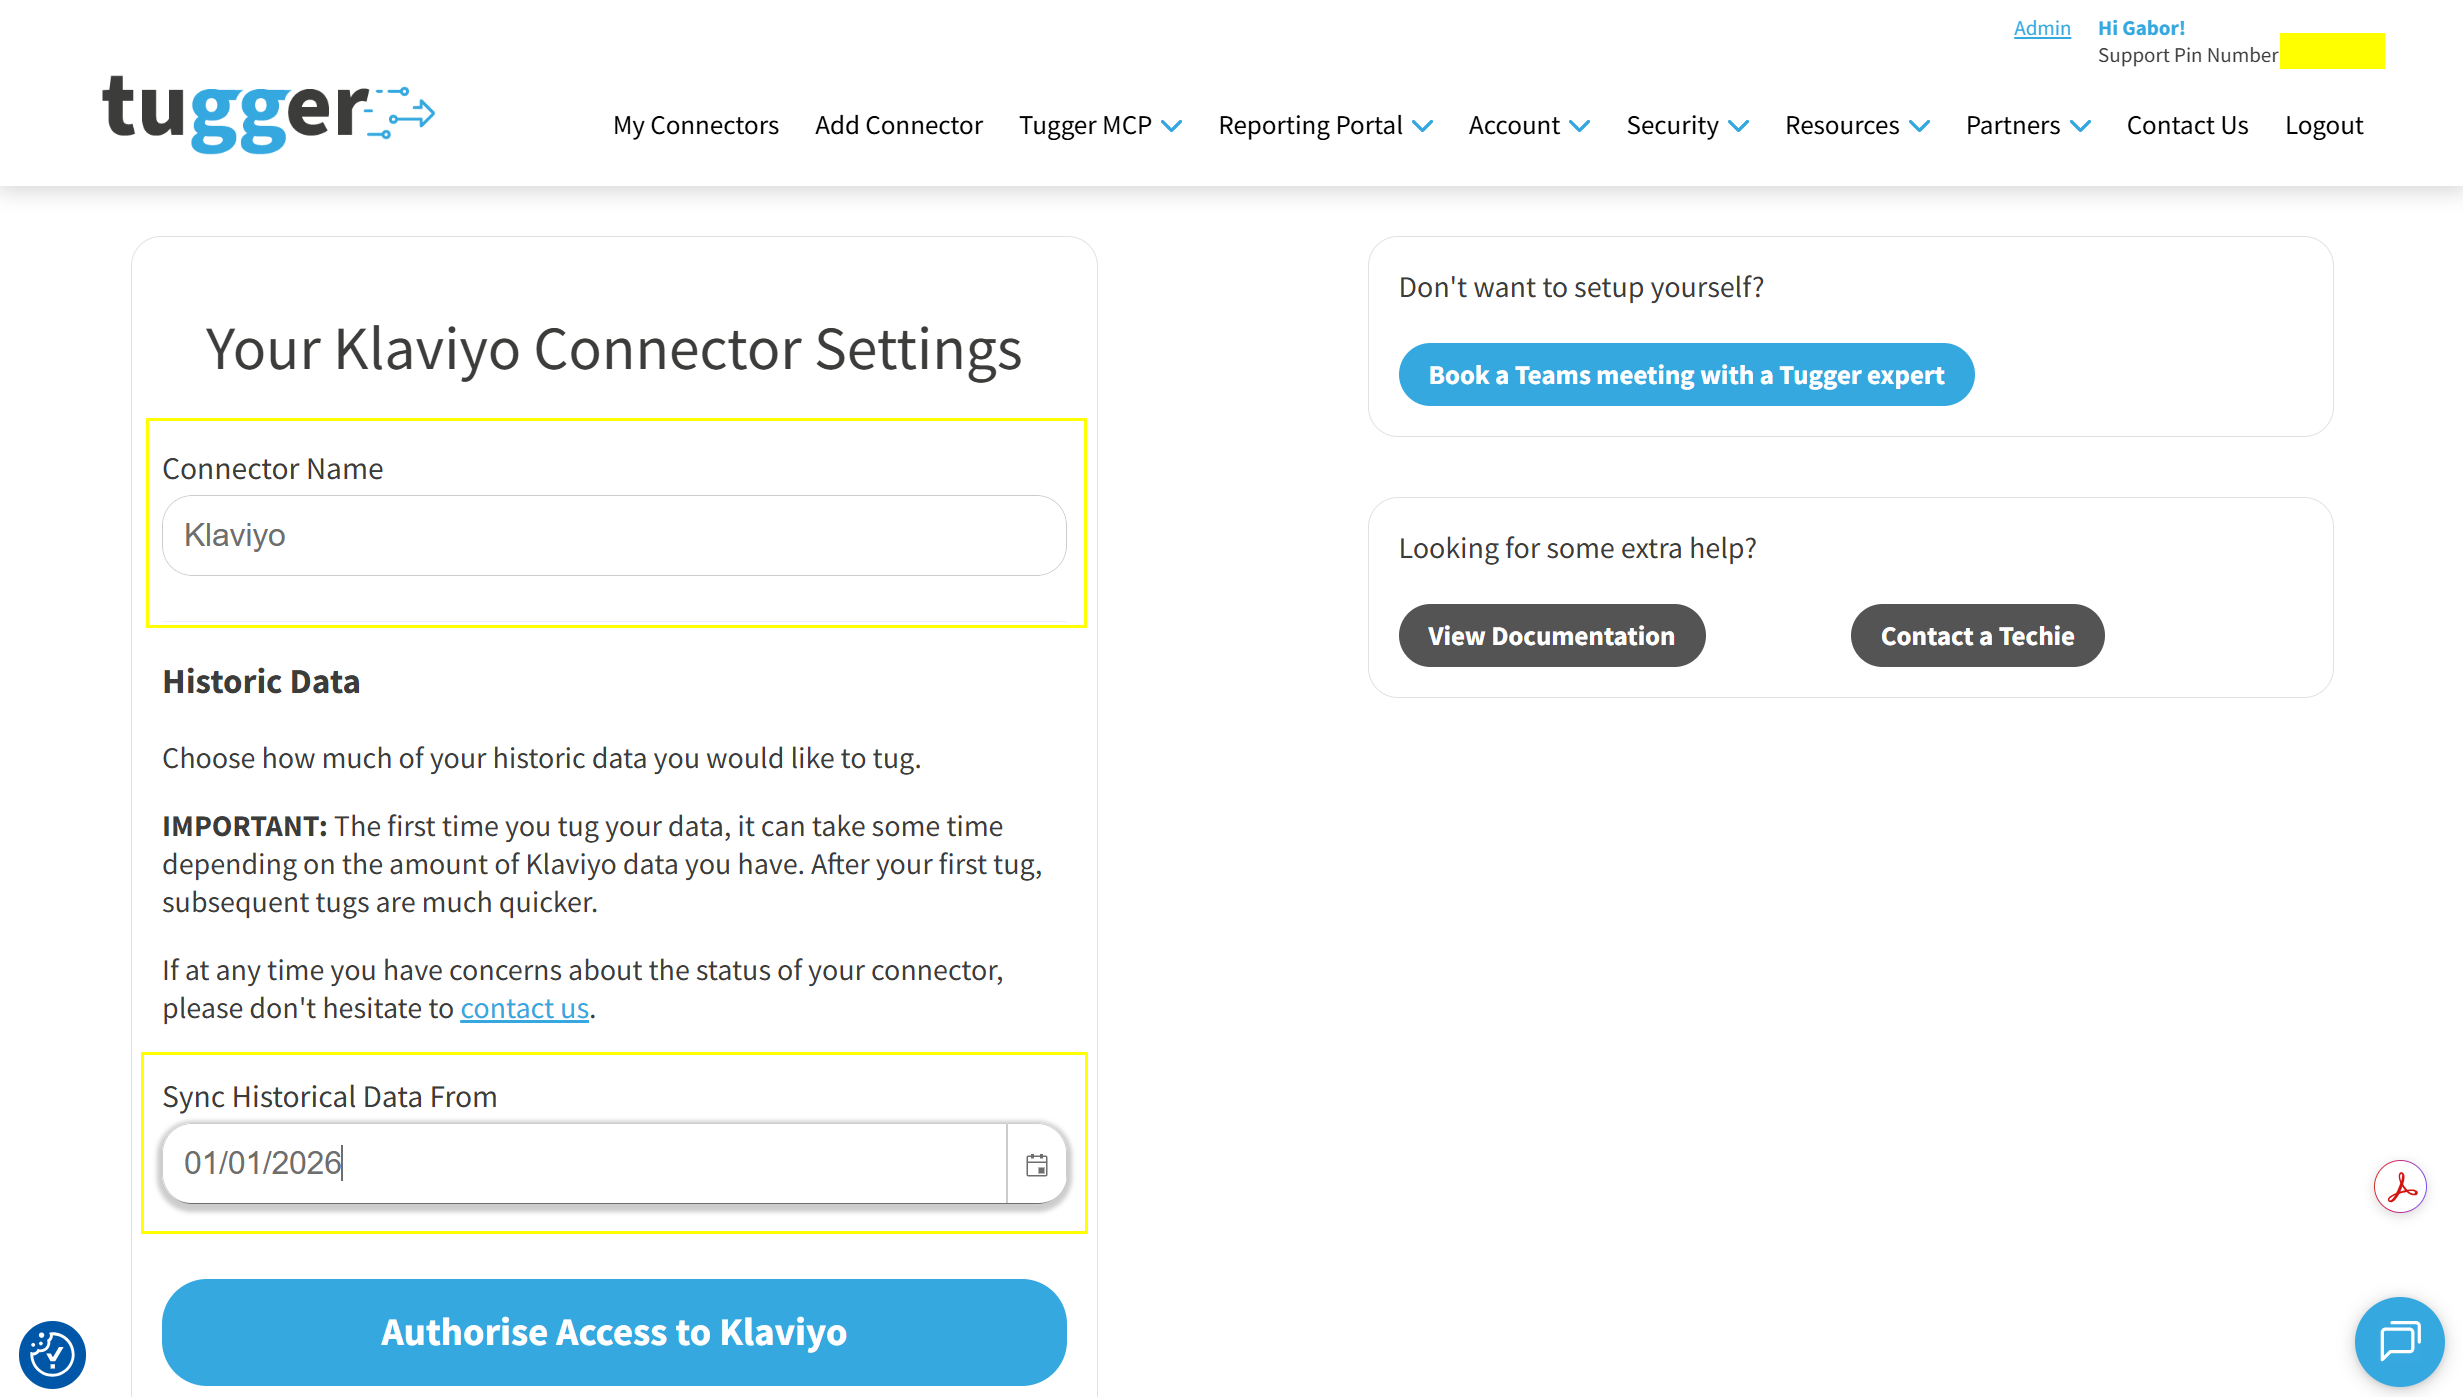2463x1397 pixels.
Task: Click 'Looking for some extra help?' text
Action: (1577, 548)
